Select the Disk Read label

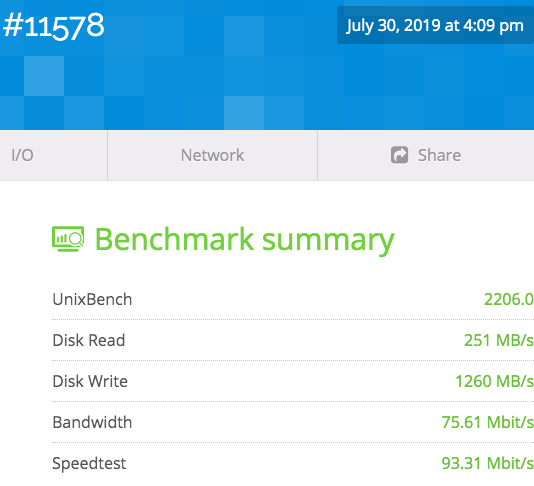click(89, 340)
